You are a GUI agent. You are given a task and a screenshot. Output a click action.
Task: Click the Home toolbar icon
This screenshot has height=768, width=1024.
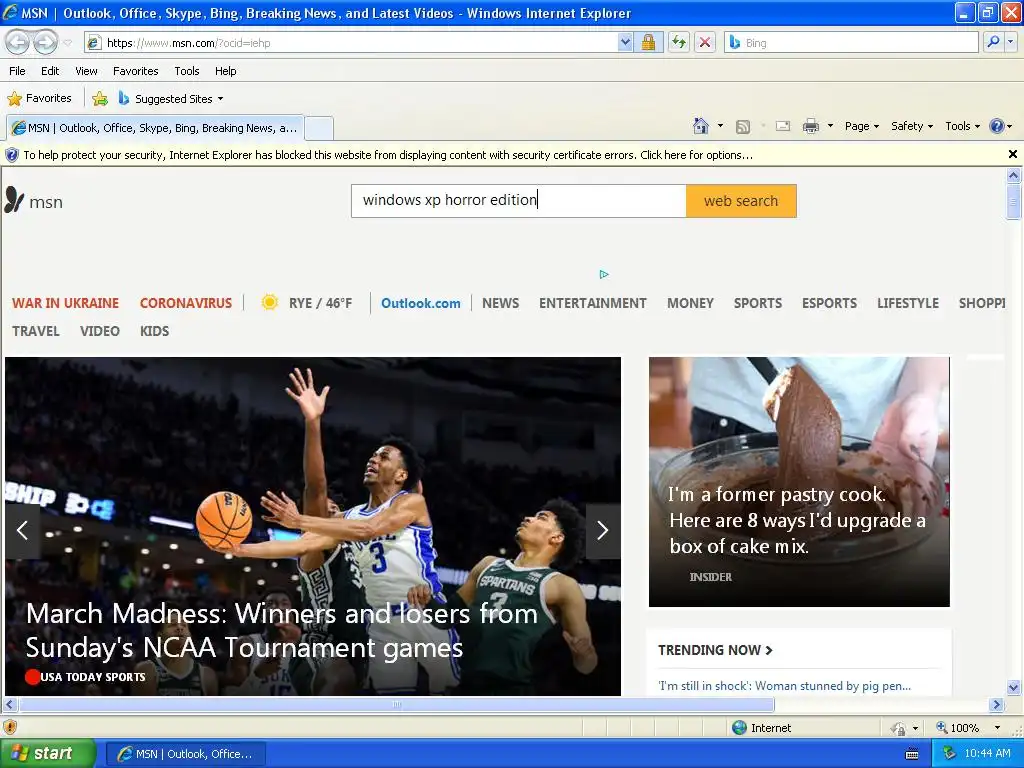(x=701, y=126)
